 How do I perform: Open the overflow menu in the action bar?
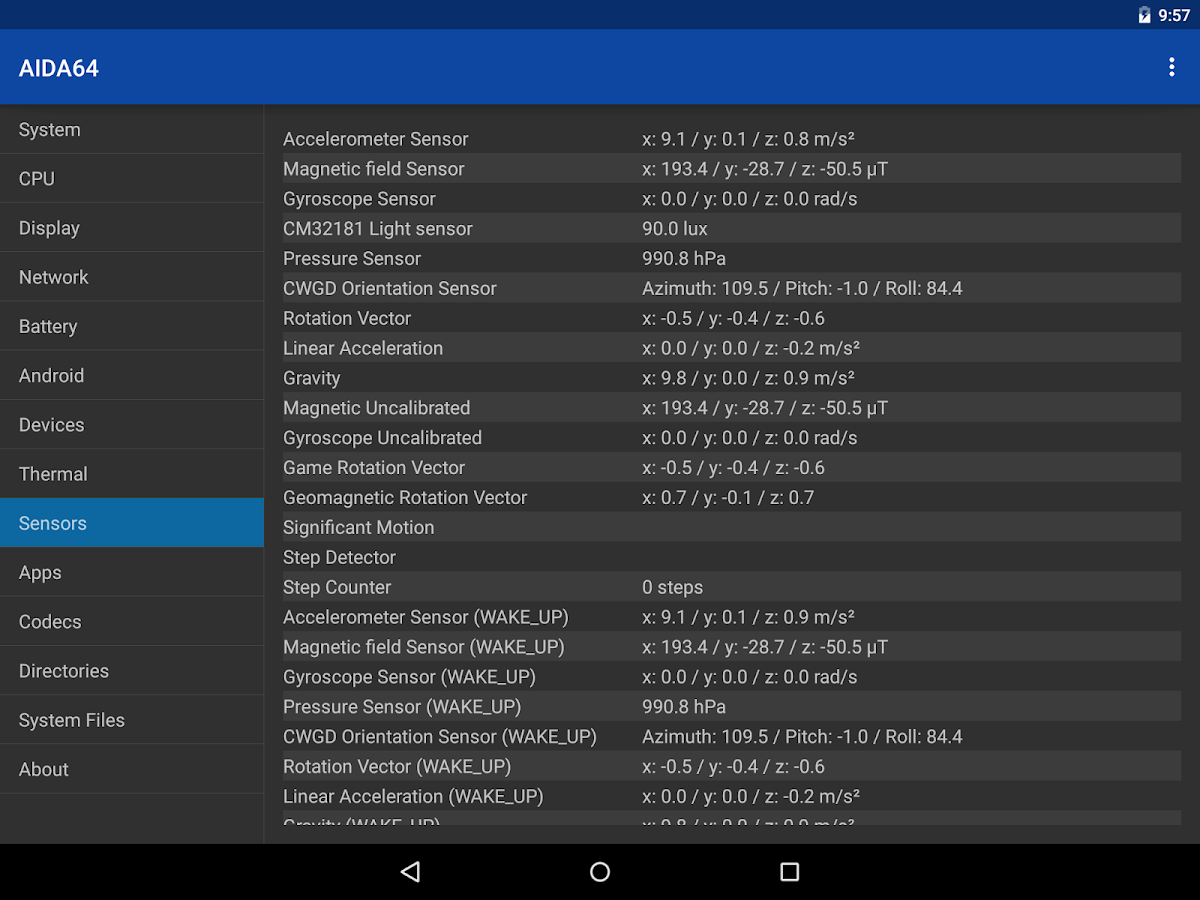point(1172,66)
